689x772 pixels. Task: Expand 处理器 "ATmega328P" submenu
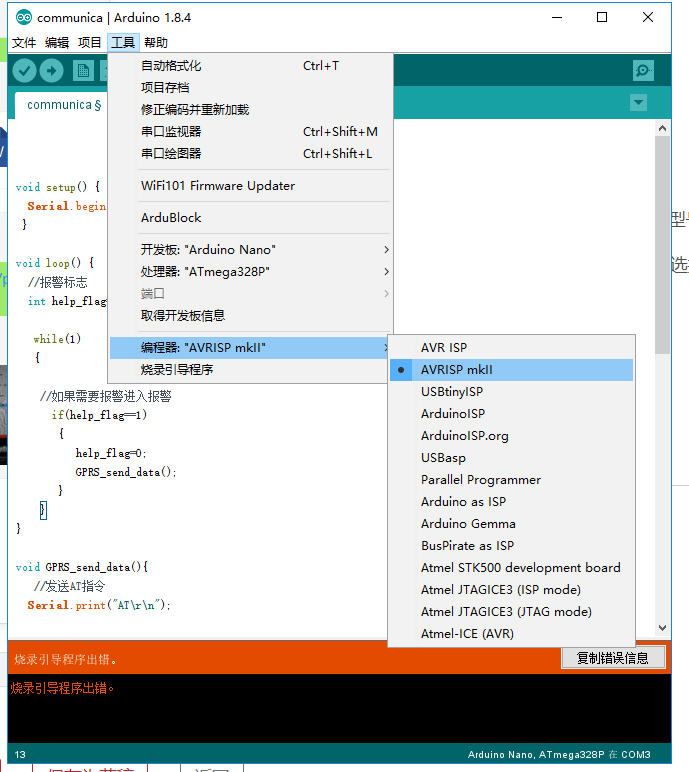pos(251,272)
